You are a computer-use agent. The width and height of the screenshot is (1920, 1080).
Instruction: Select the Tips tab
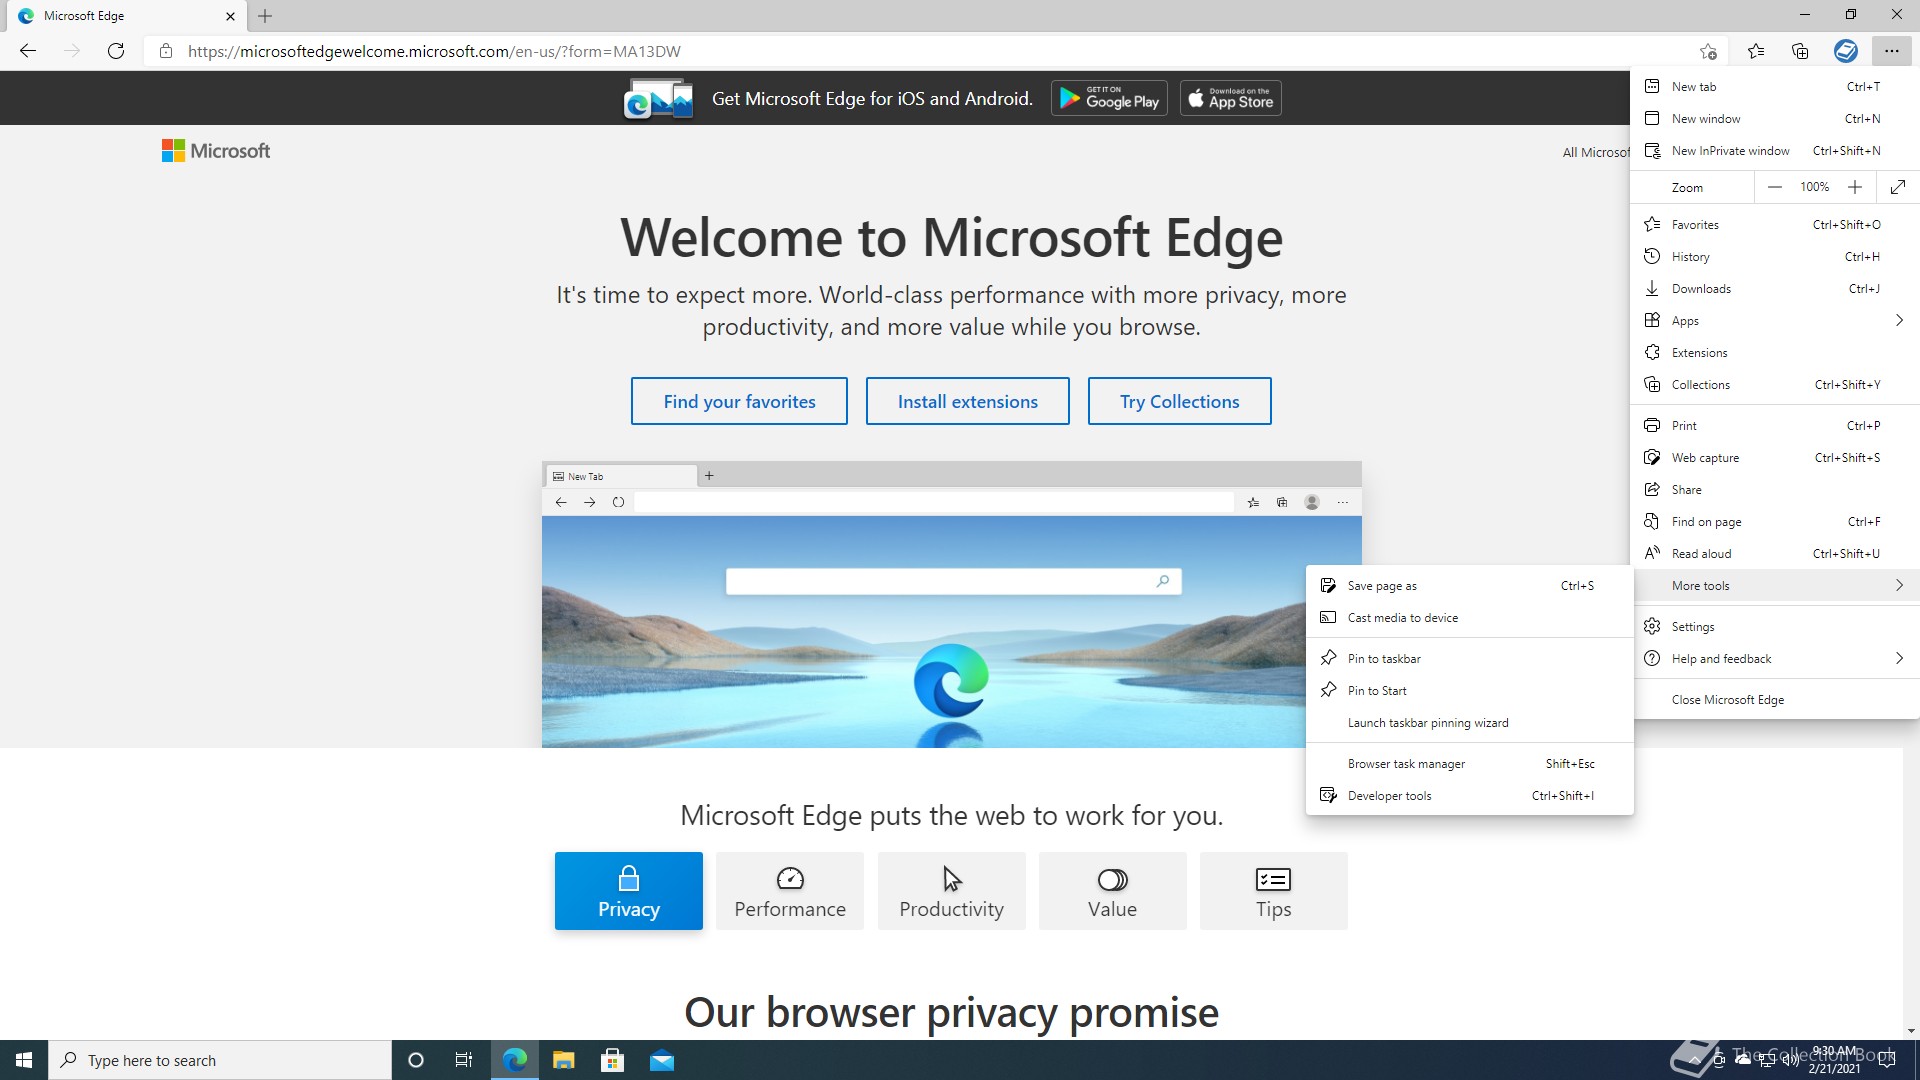click(1273, 891)
